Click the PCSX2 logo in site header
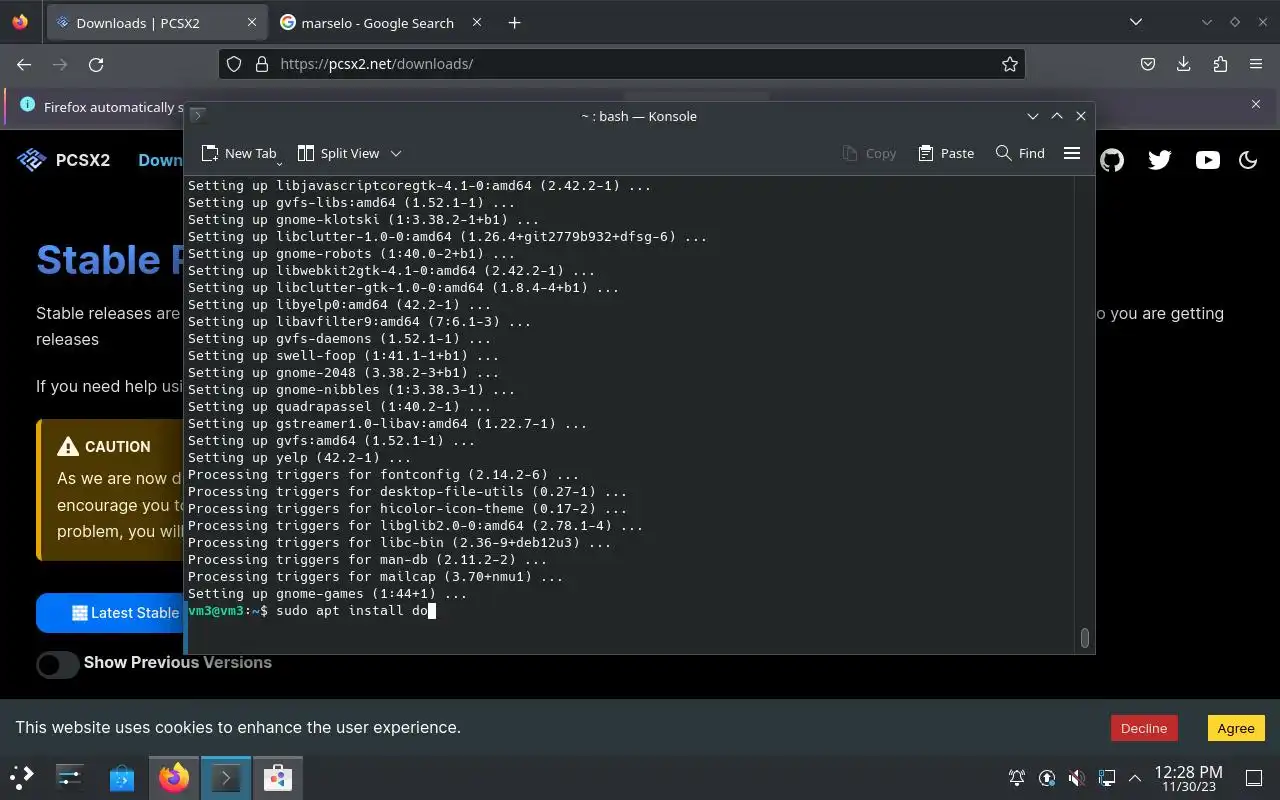The width and height of the screenshot is (1280, 800). click(x=32, y=160)
